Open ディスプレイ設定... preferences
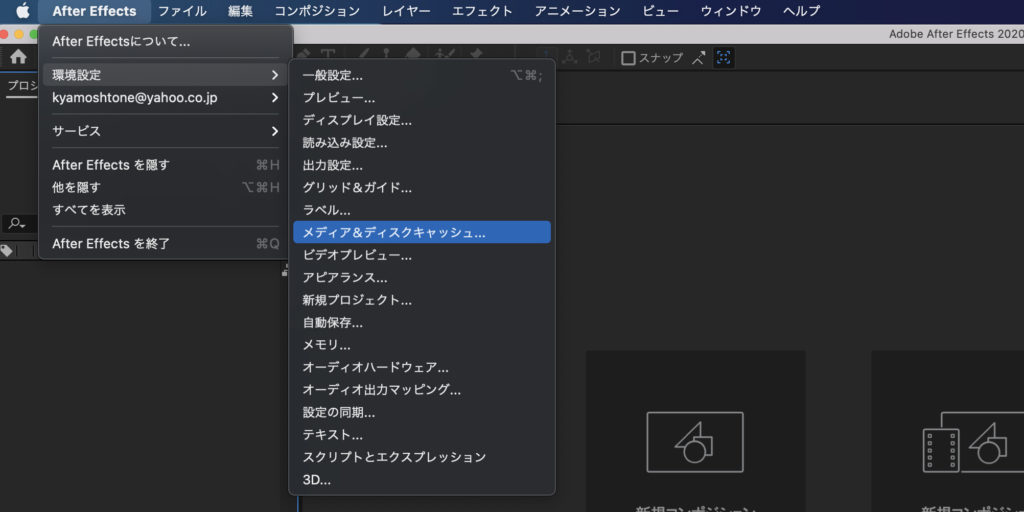 tap(422, 120)
